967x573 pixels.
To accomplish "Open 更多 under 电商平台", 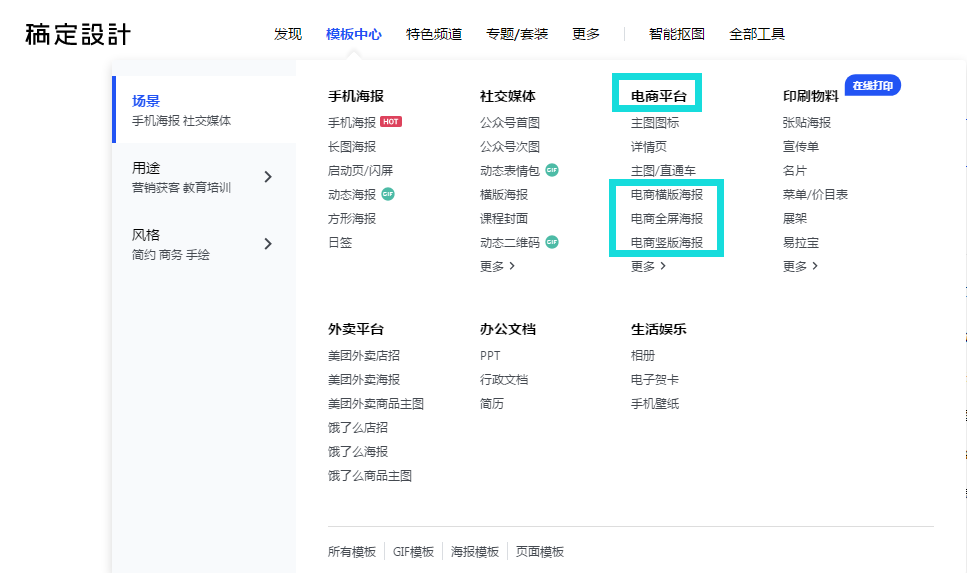I will coord(648,266).
